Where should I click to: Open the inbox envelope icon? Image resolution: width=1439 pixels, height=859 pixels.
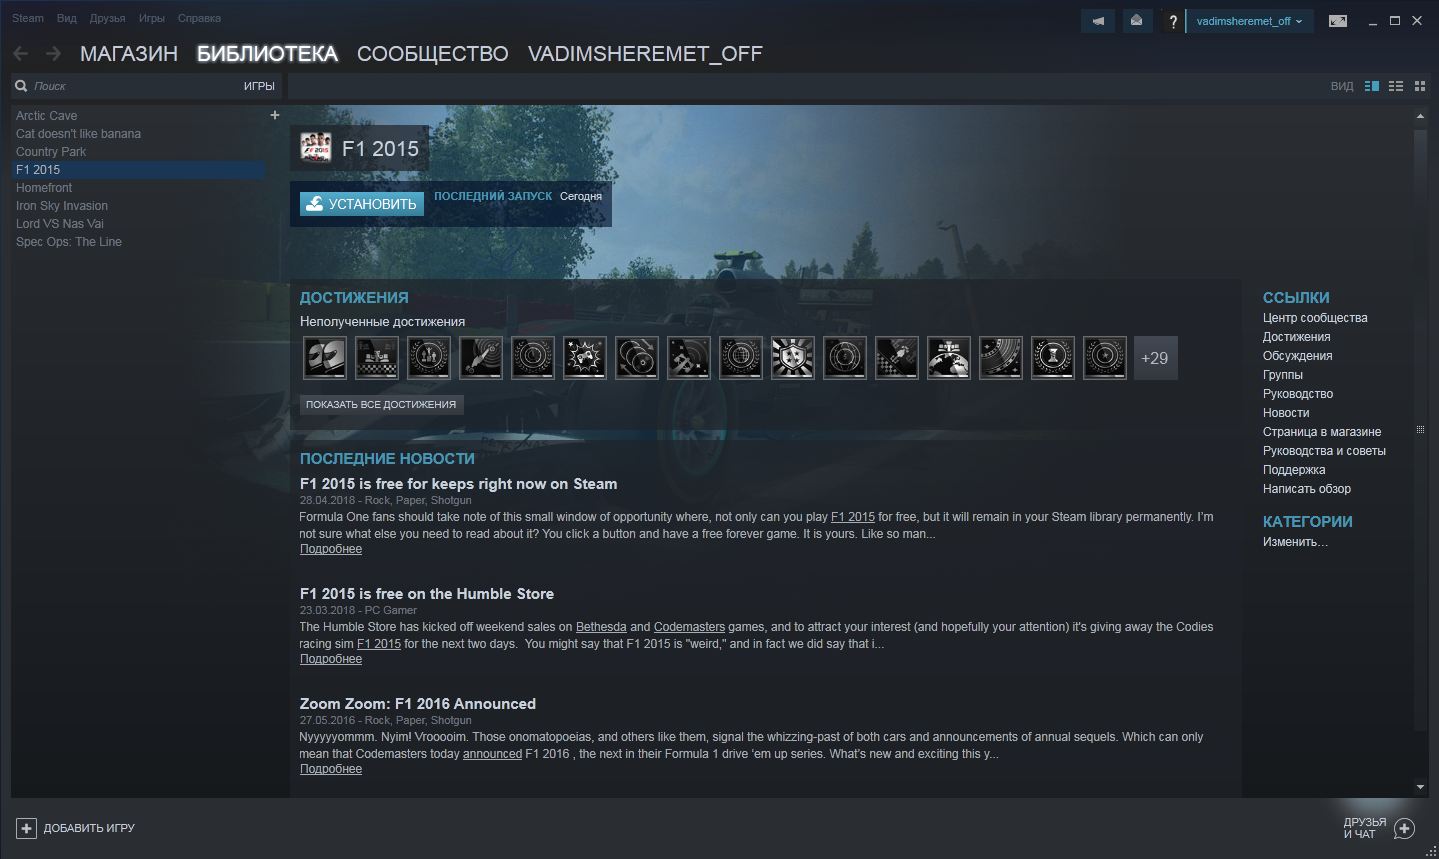[1137, 21]
